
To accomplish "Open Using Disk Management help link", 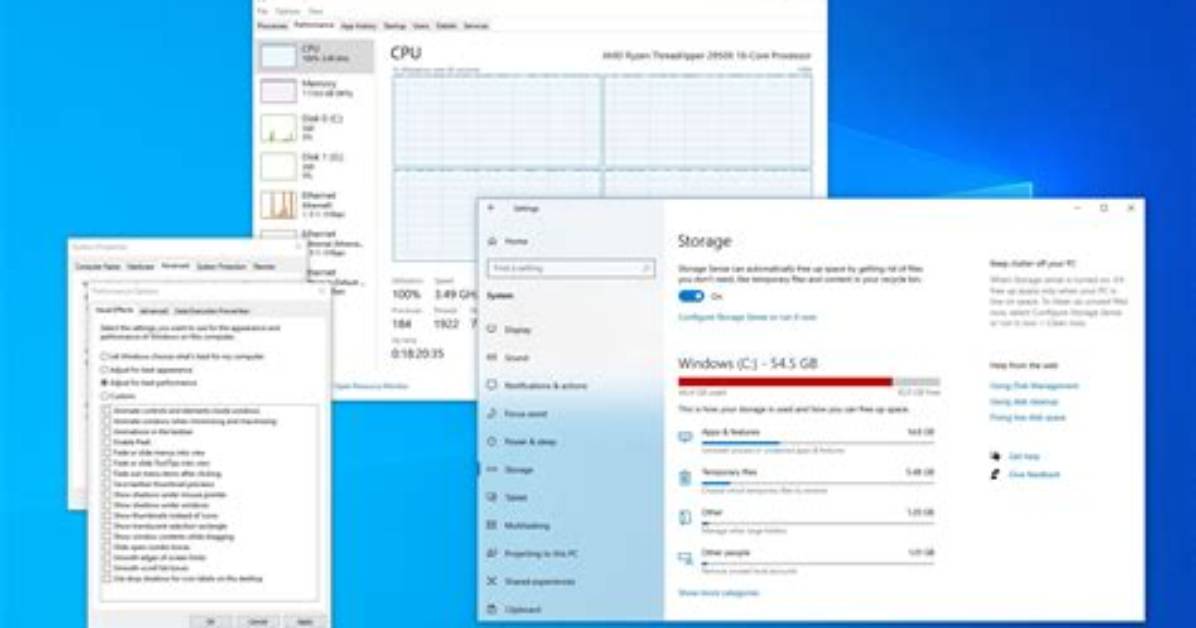I will [x=1034, y=385].
